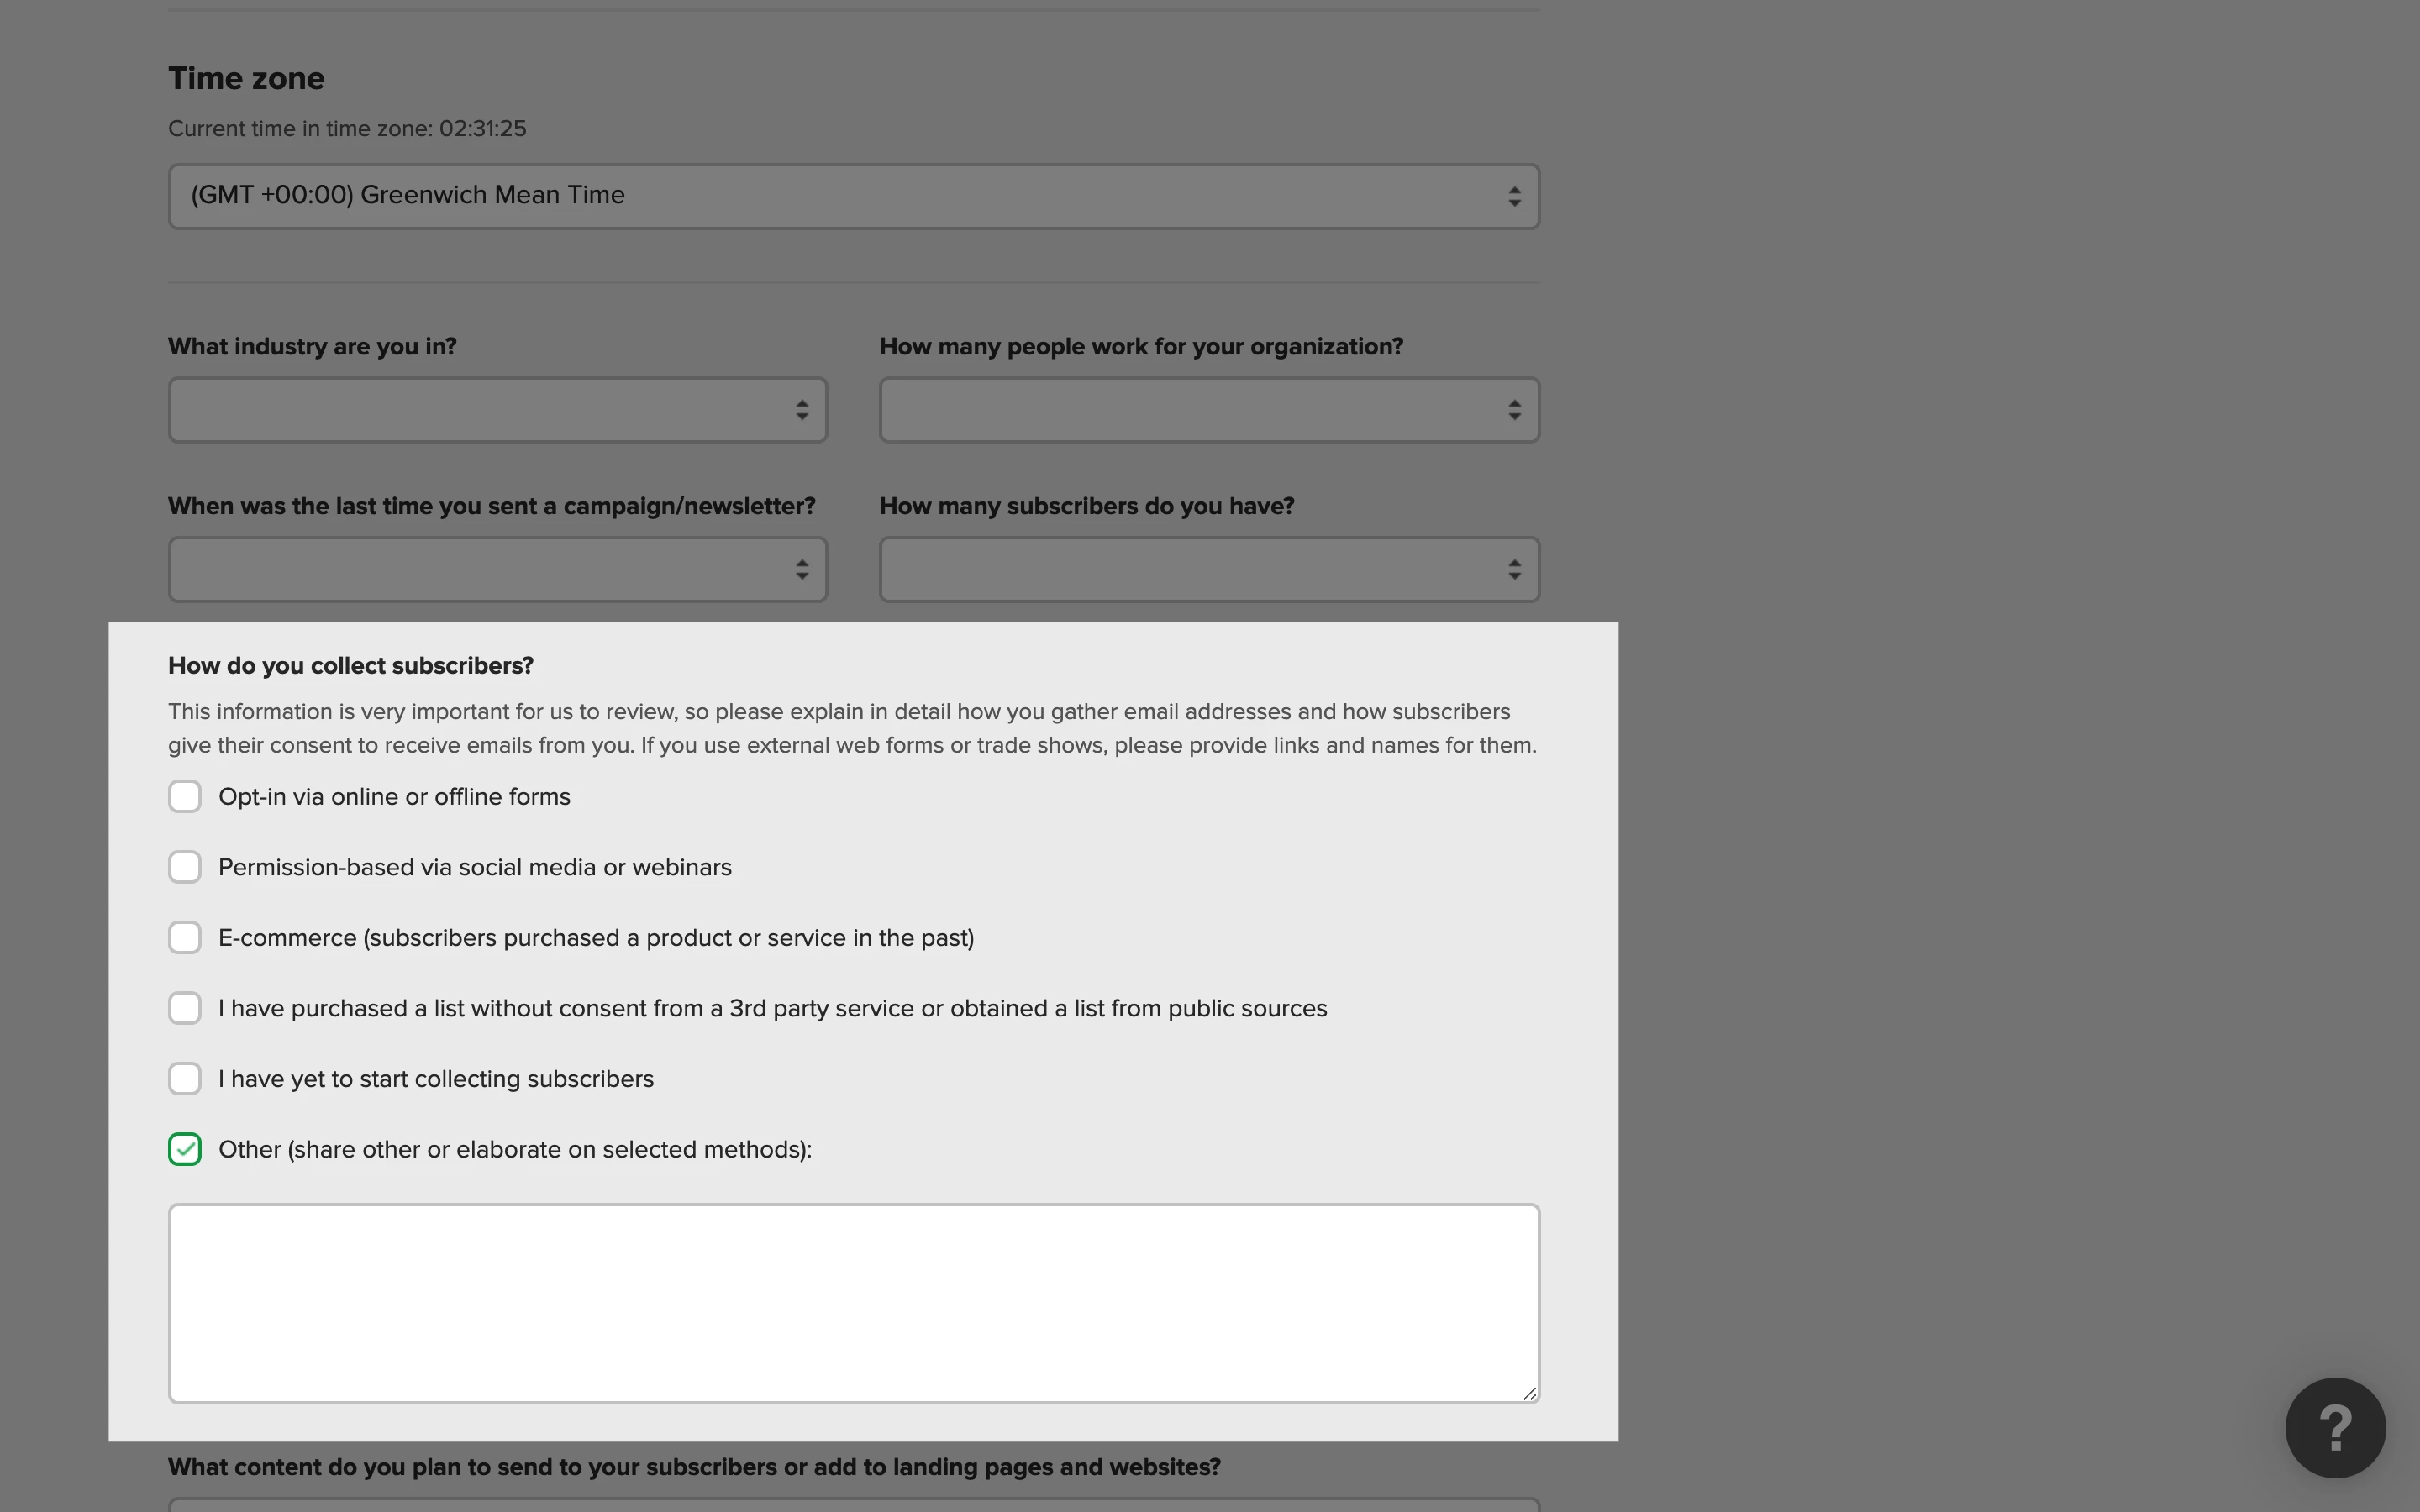Click the subscriber count dropdown arrows icon
Viewport: 2420px width, 1512px height.
click(1514, 570)
